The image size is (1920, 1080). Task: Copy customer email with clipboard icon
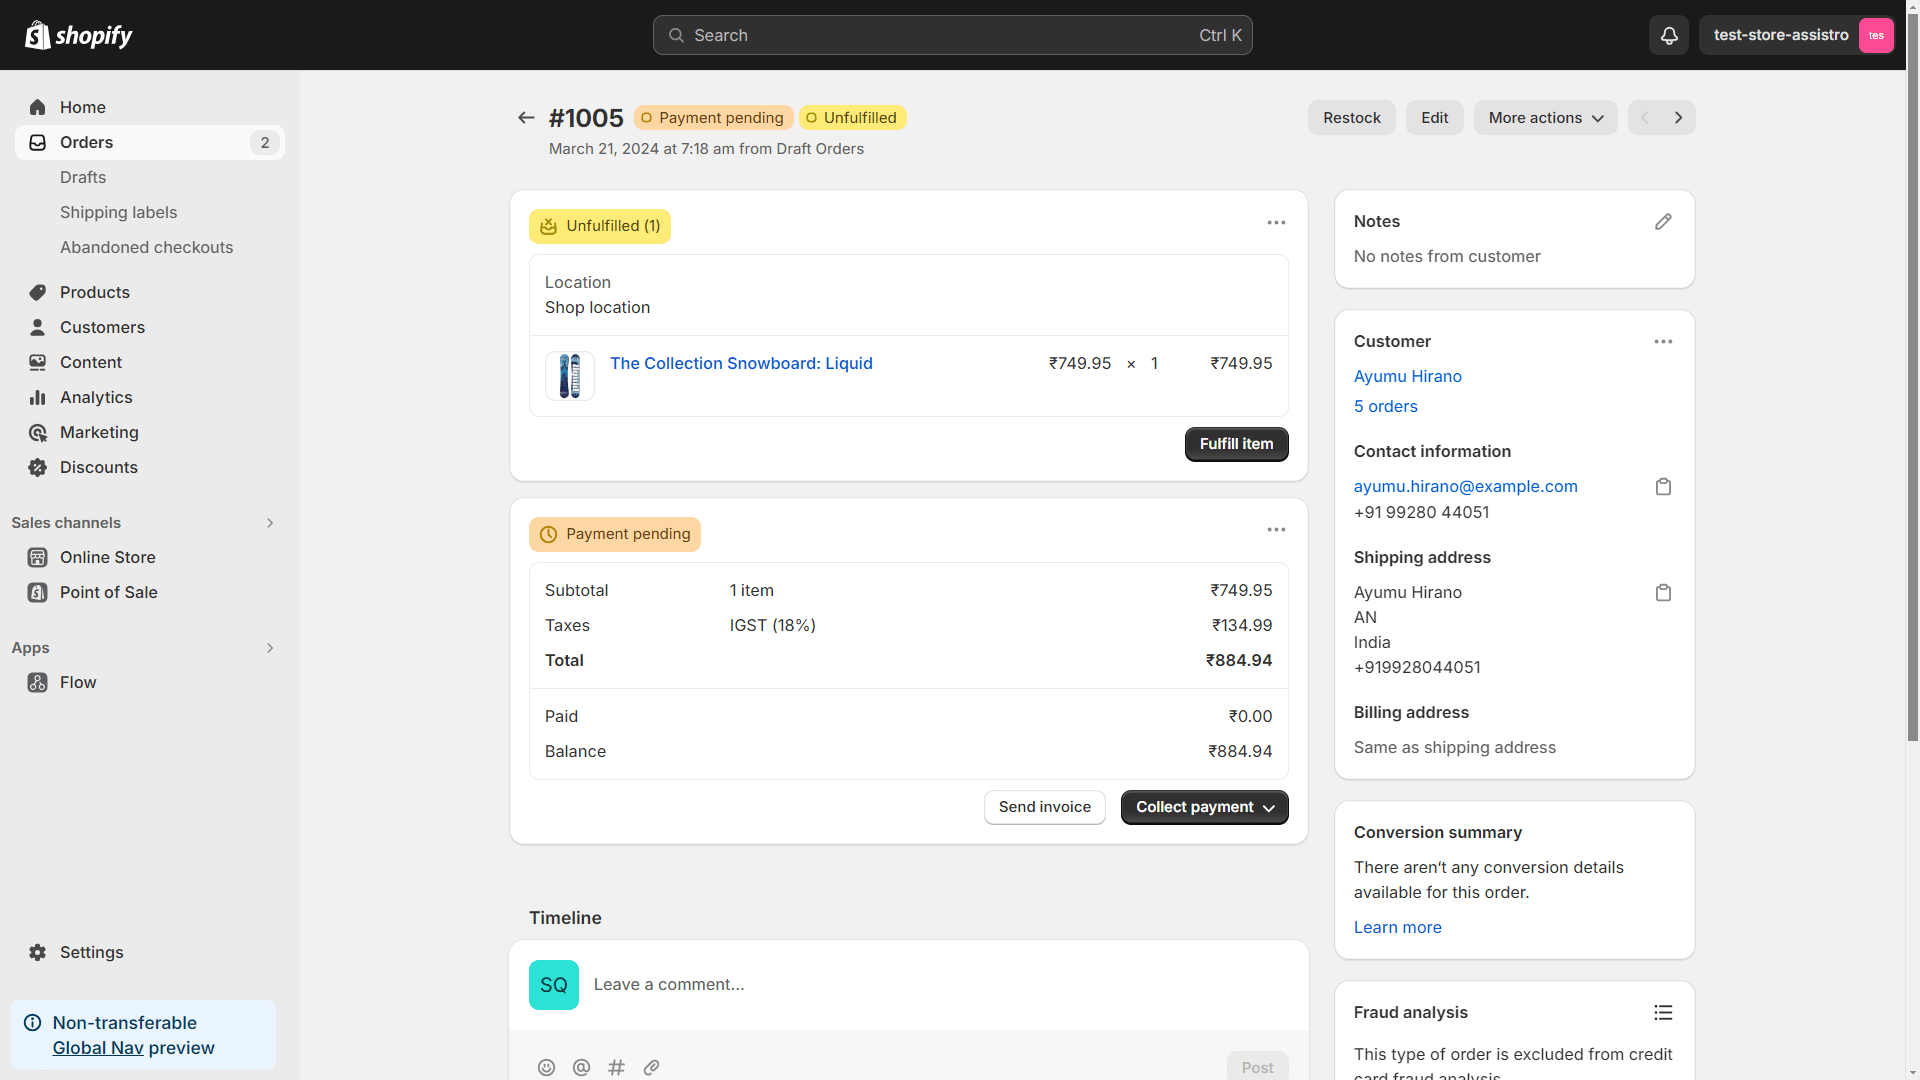pos(1663,487)
